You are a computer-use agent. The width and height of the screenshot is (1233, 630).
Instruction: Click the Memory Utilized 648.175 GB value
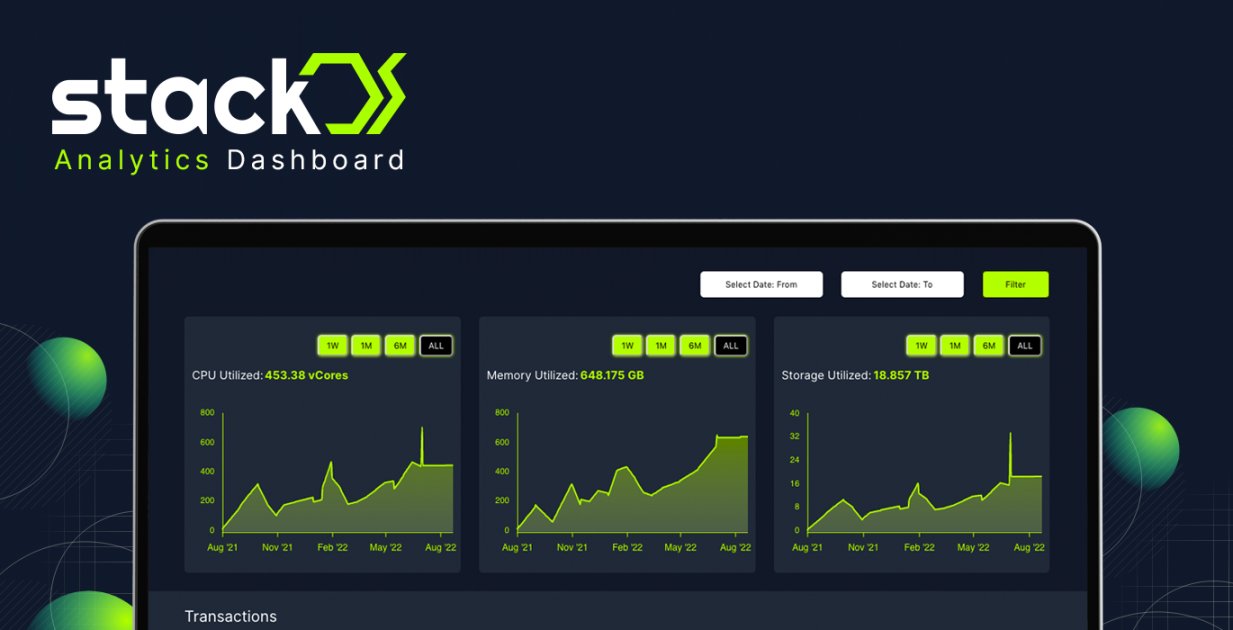pyautogui.click(x=614, y=375)
